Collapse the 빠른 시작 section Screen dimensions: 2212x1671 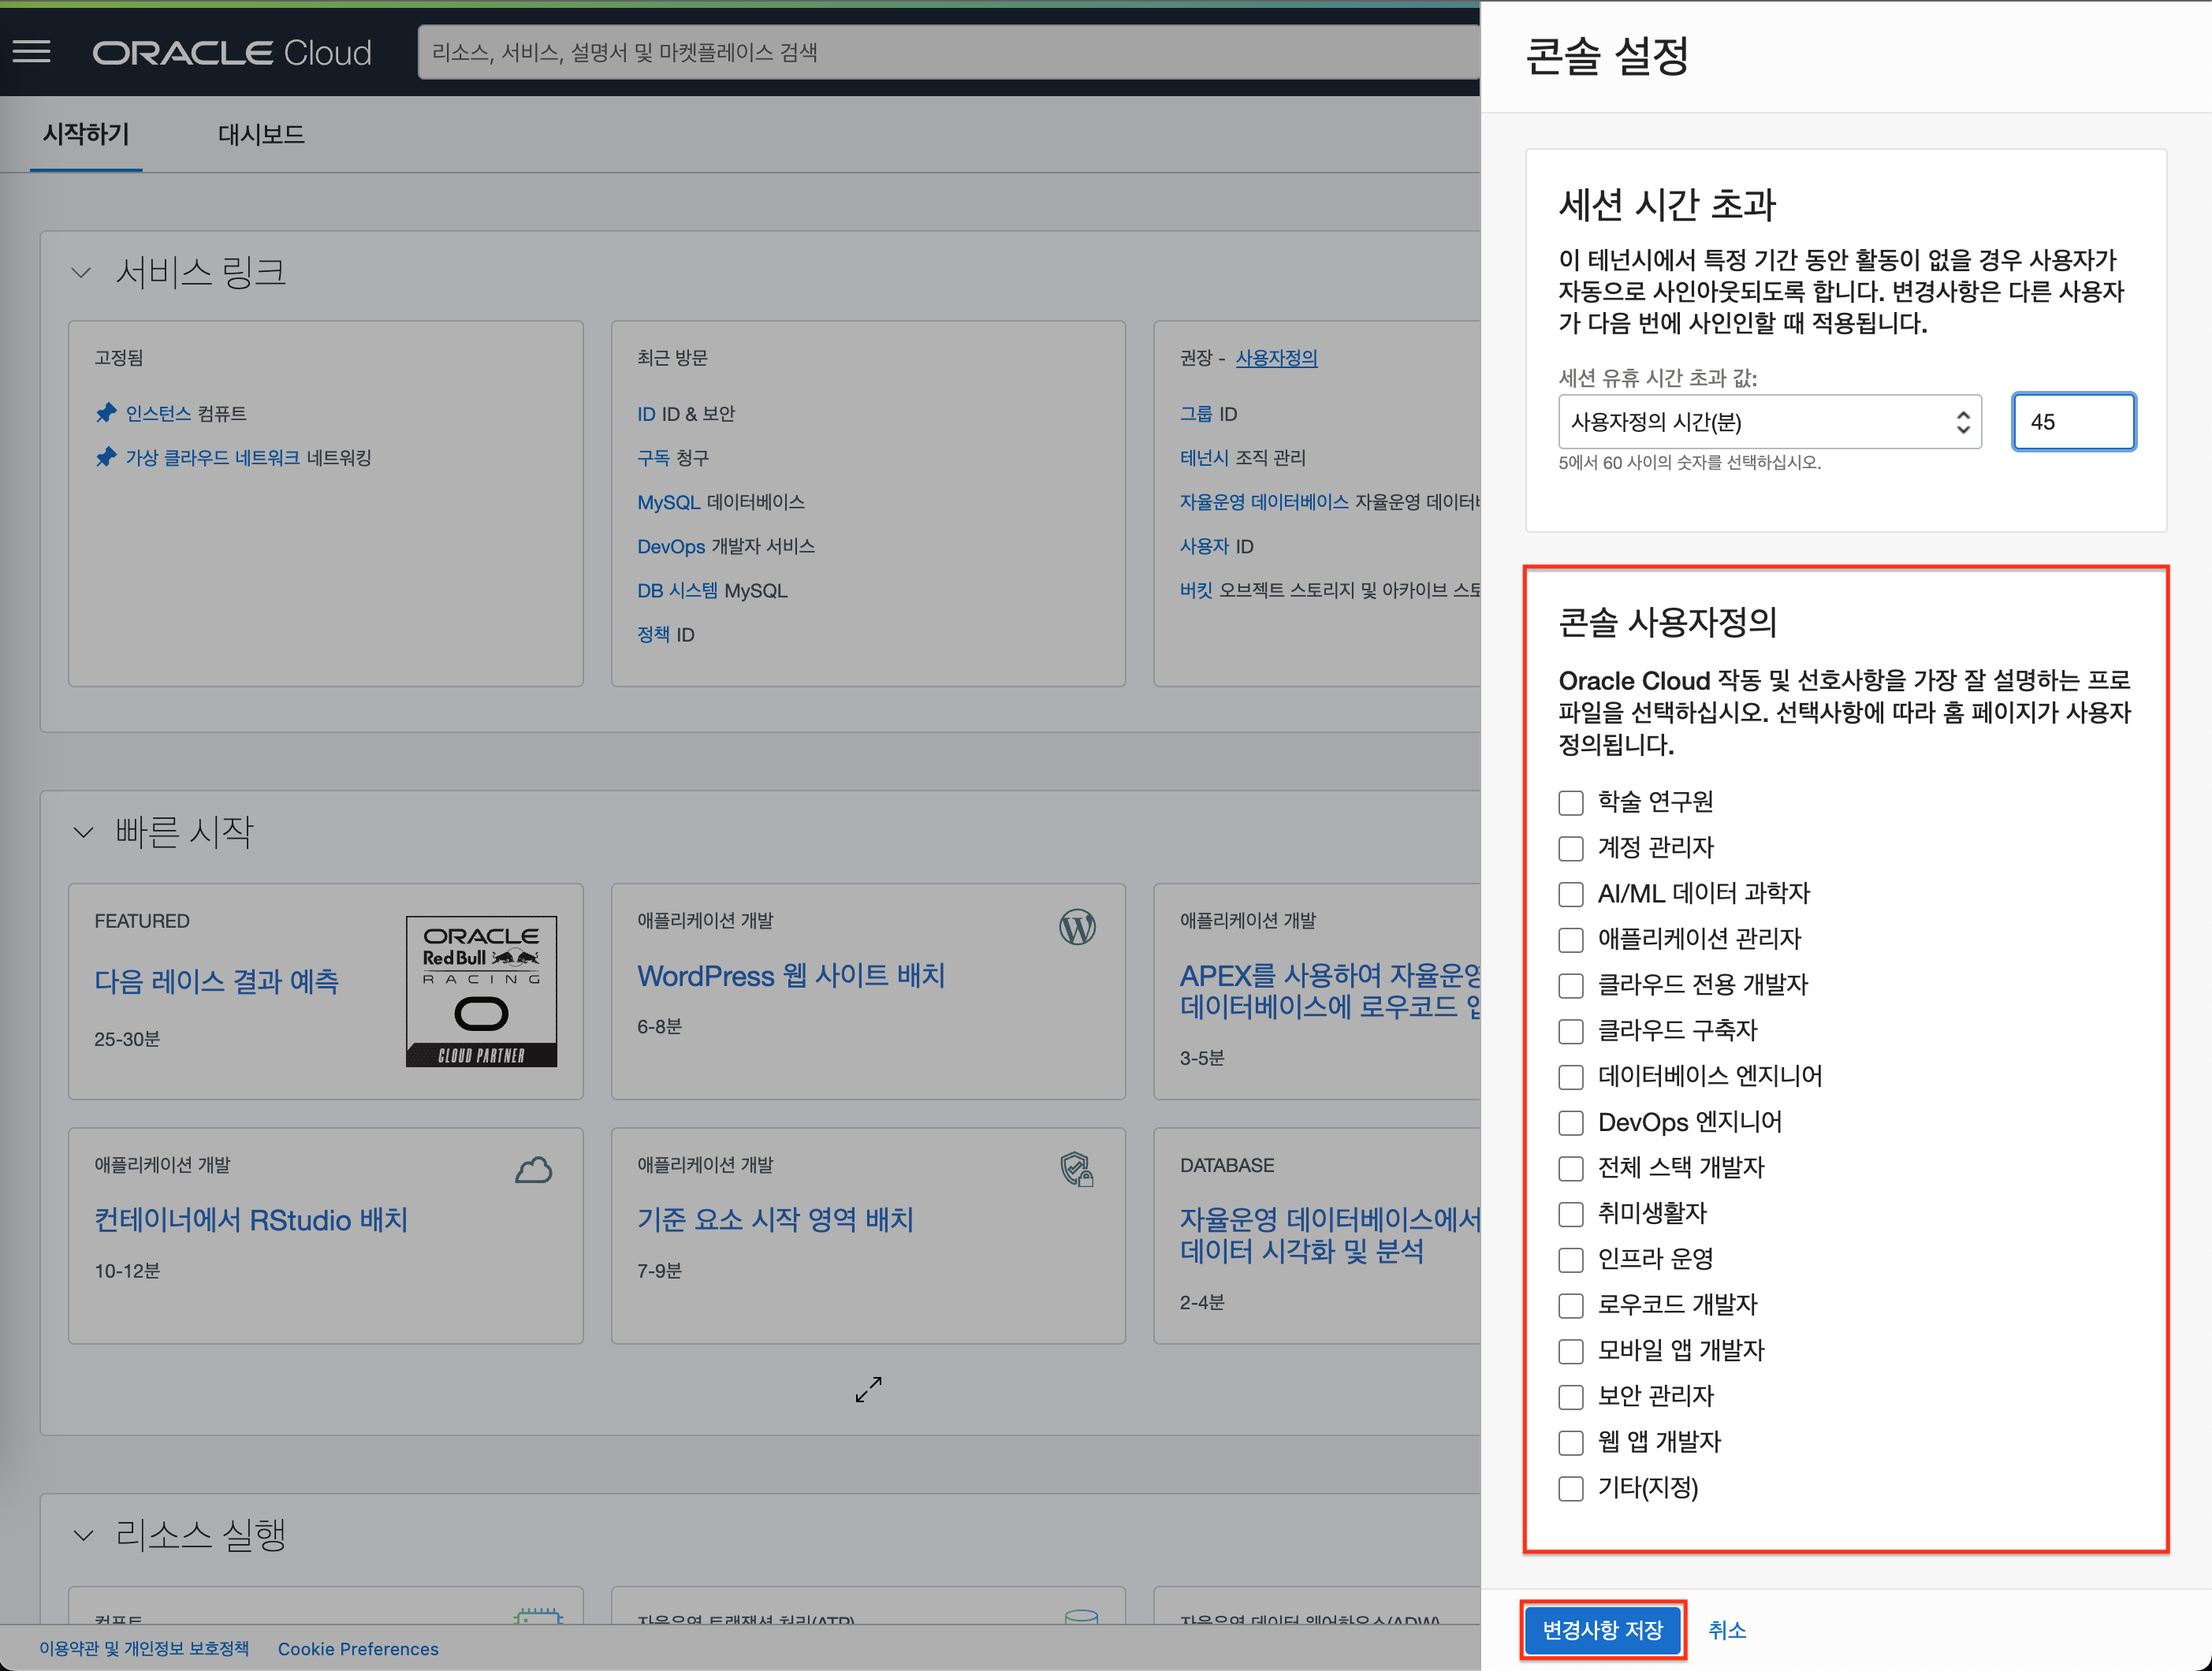82,832
